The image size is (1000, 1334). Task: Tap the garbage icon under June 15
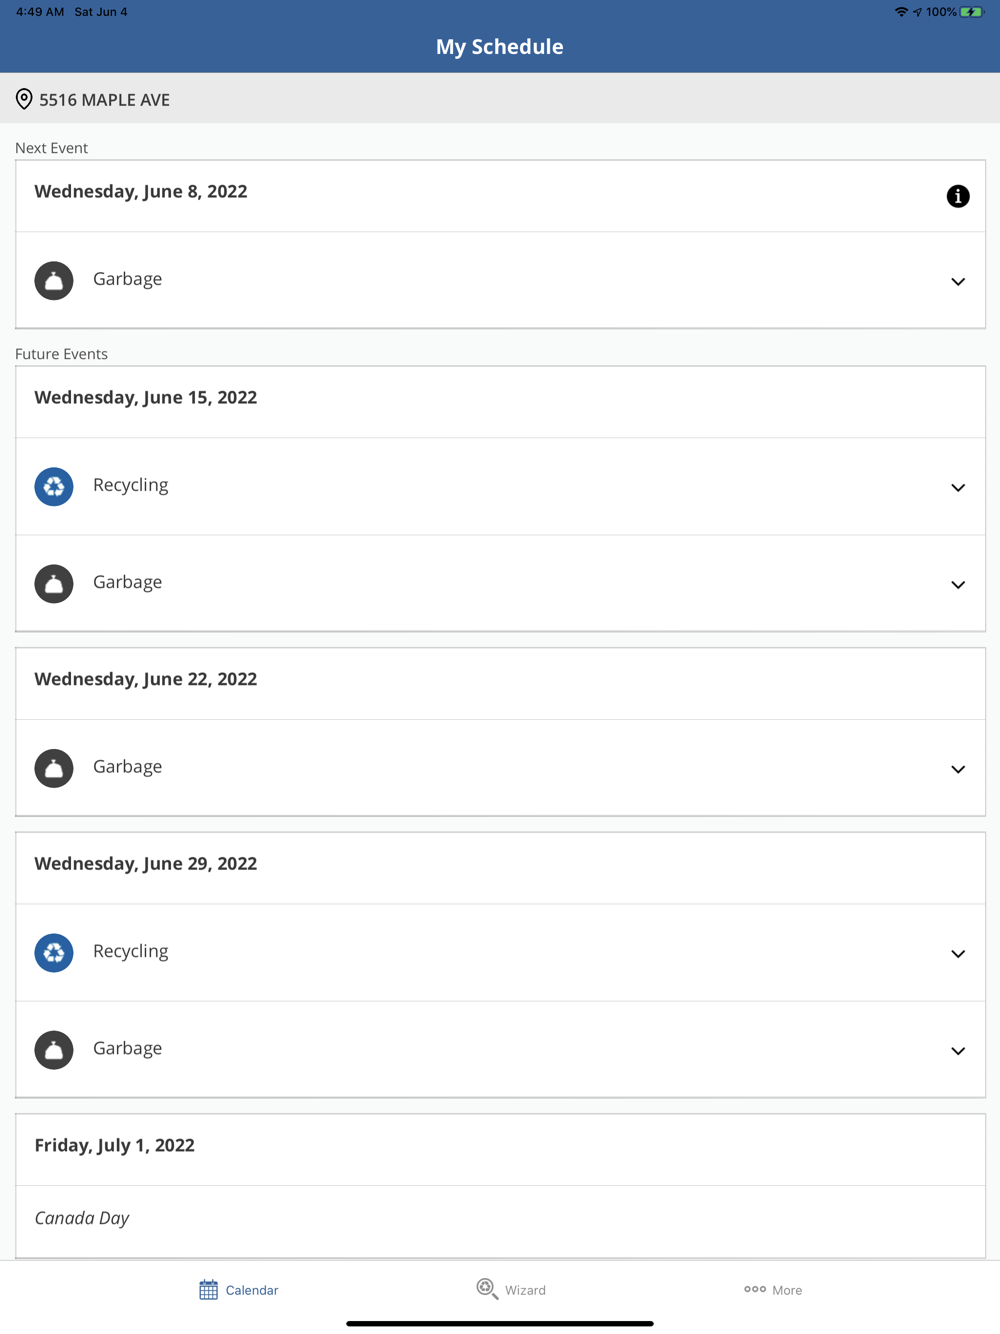[x=54, y=584]
